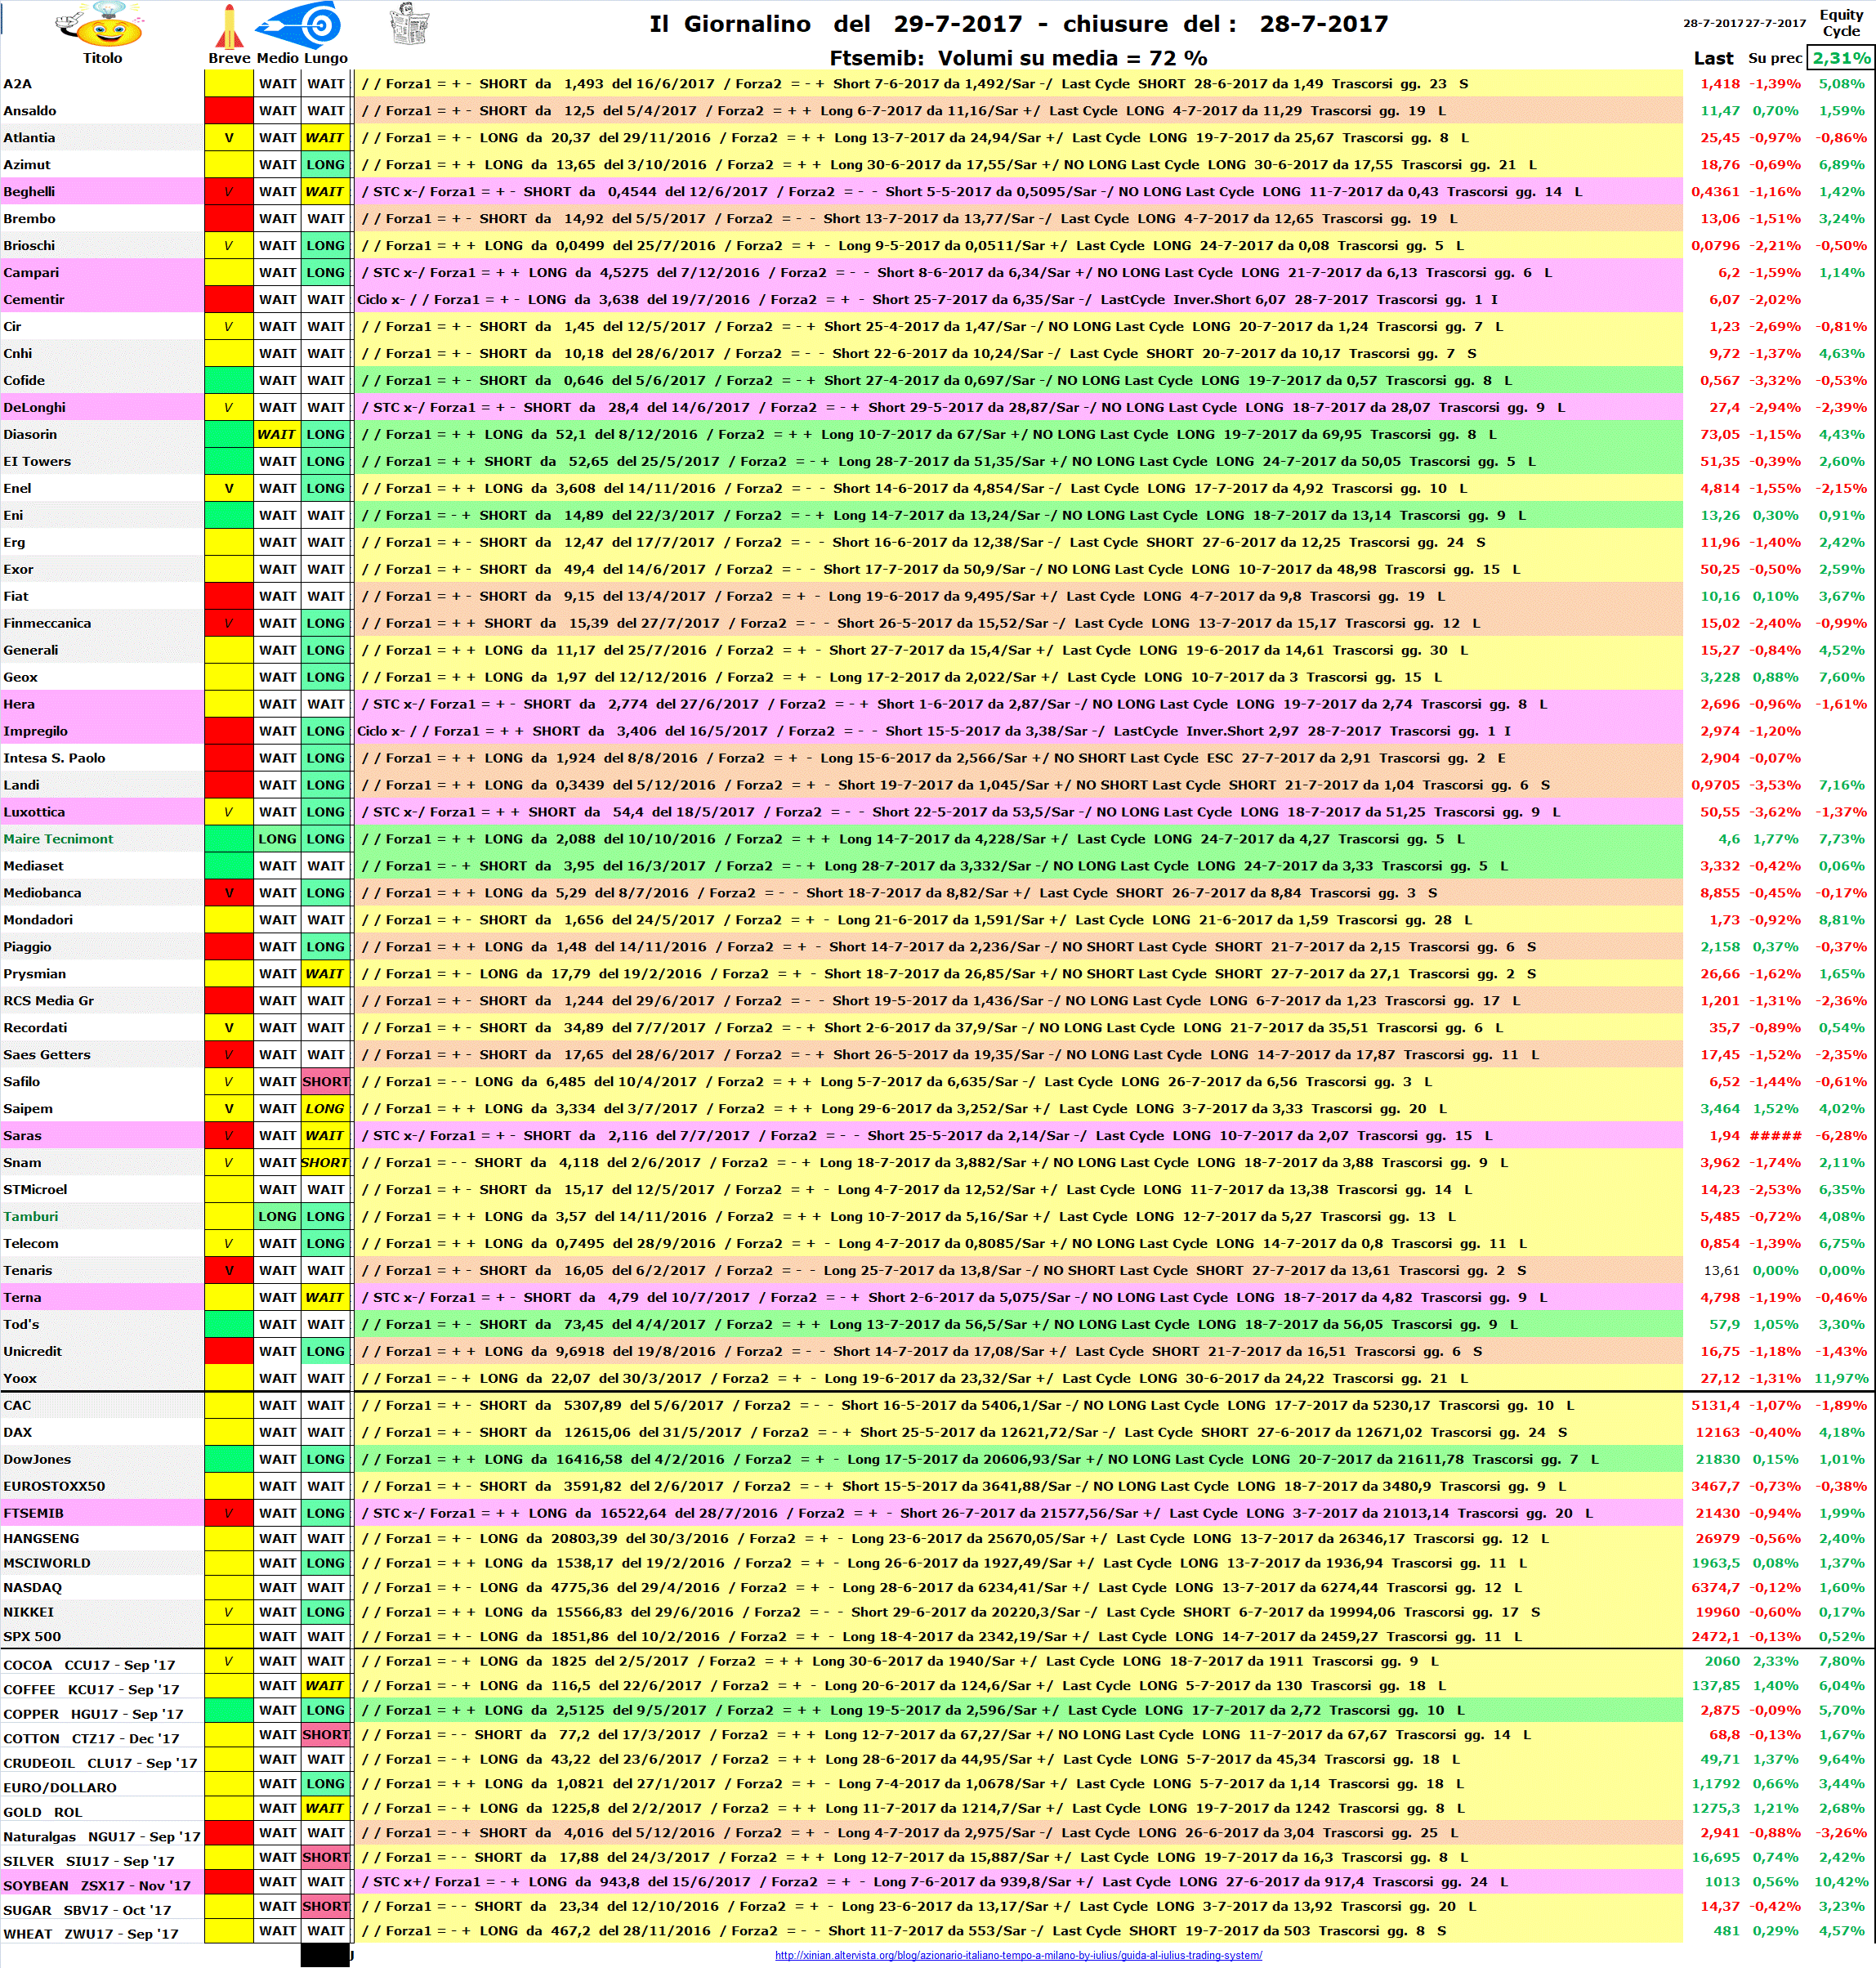Click the yellow WAIT Medio cell for Diasorin
1876x1968 pixels.
click(277, 435)
